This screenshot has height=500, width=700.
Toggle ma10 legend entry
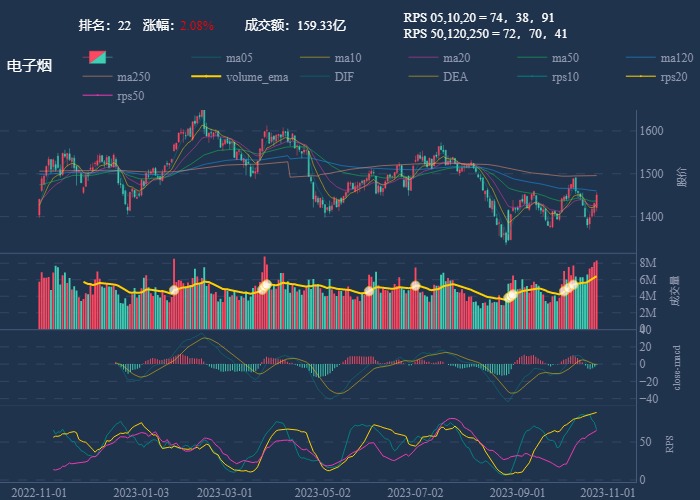[347, 58]
